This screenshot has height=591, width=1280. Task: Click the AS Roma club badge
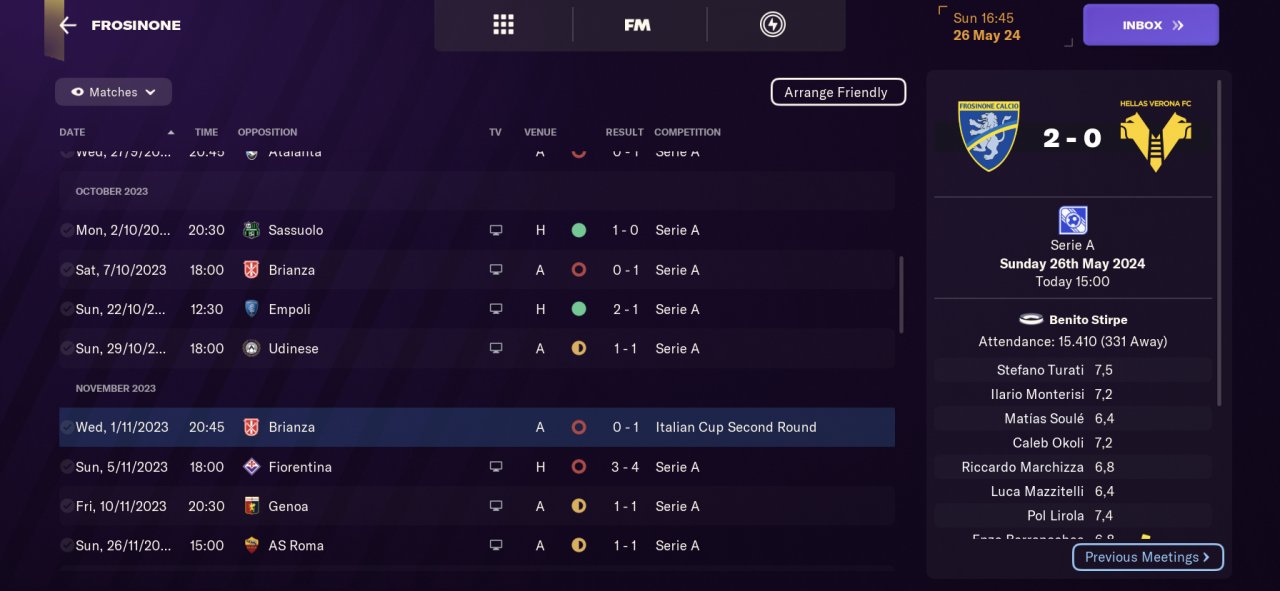click(251, 545)
